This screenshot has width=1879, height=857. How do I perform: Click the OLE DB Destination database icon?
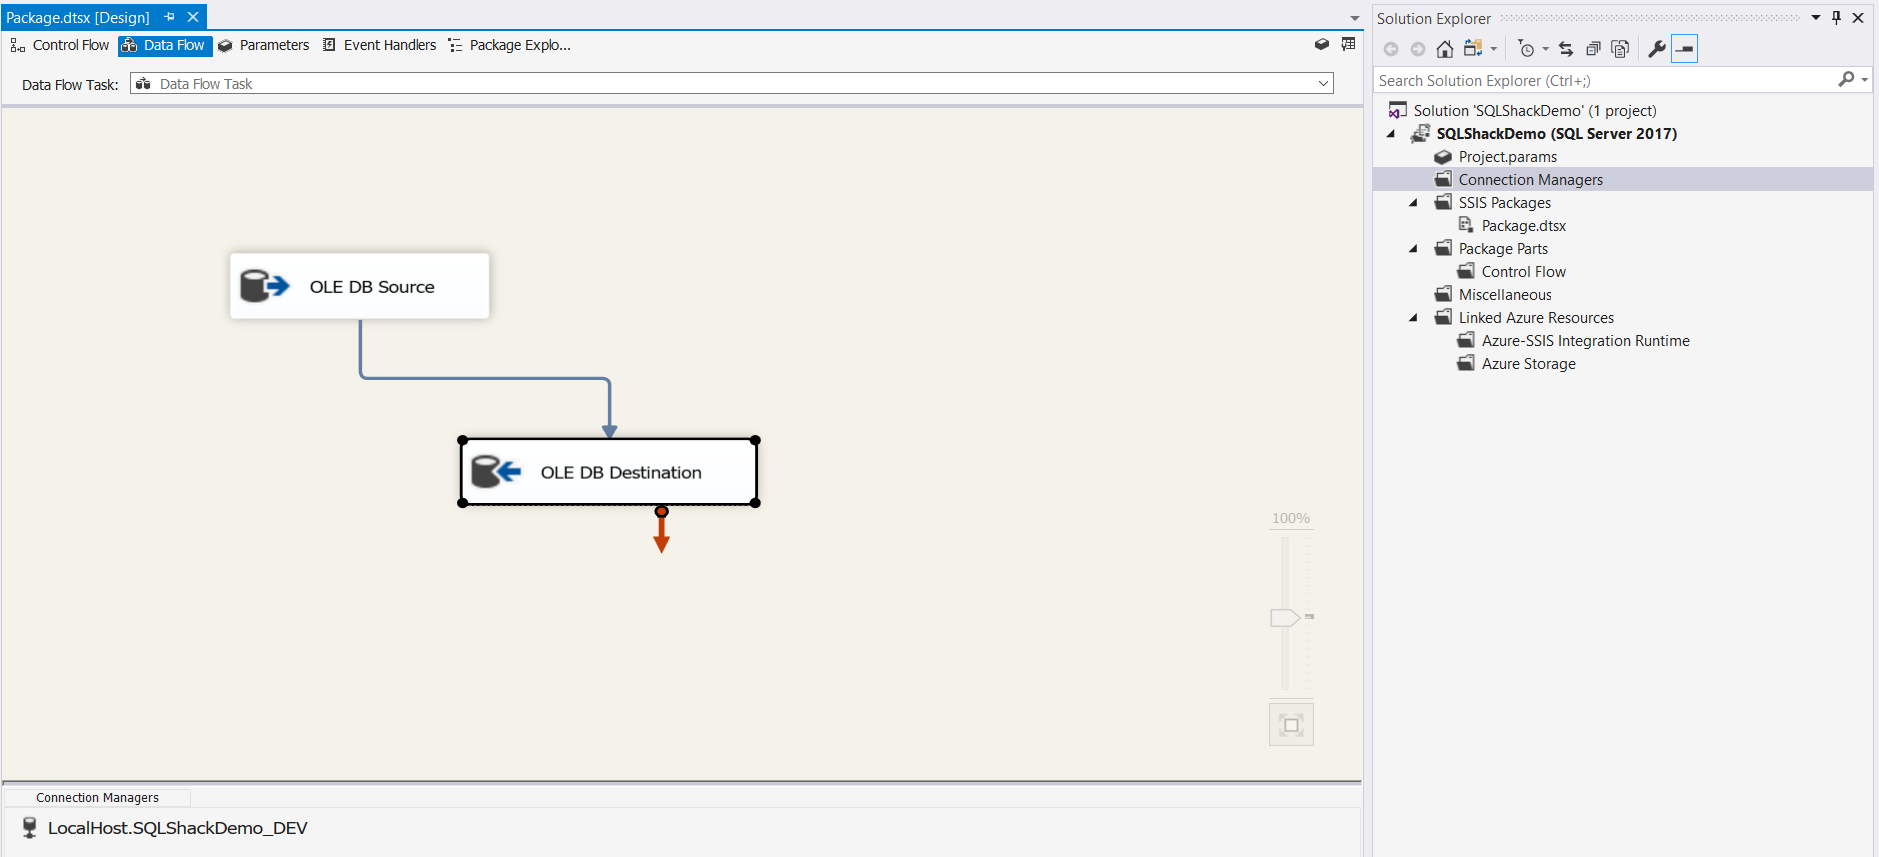496,471
